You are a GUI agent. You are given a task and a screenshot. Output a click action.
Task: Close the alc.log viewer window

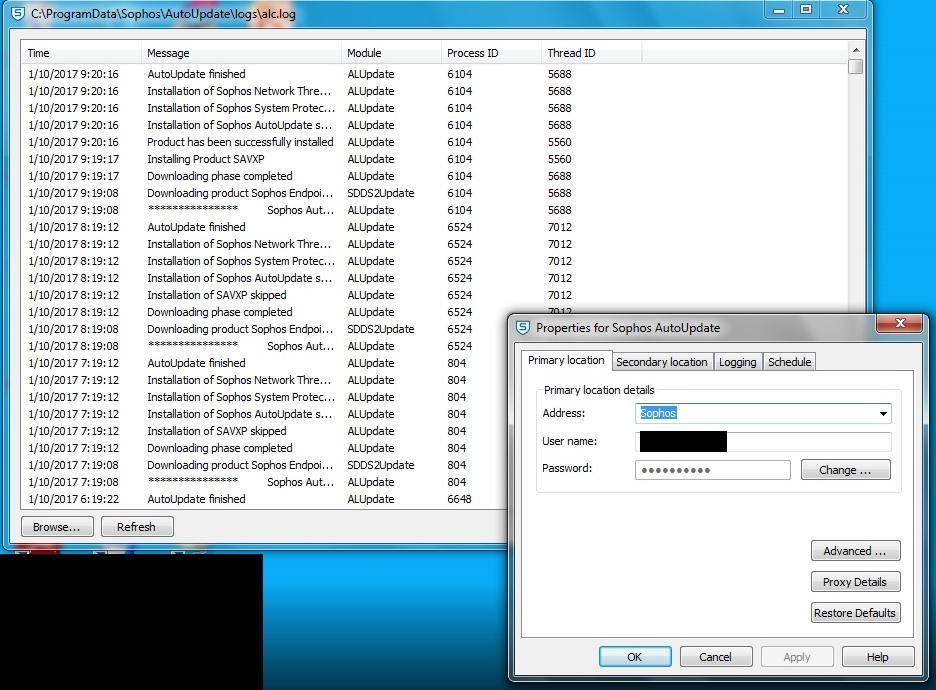click(843, 10)
